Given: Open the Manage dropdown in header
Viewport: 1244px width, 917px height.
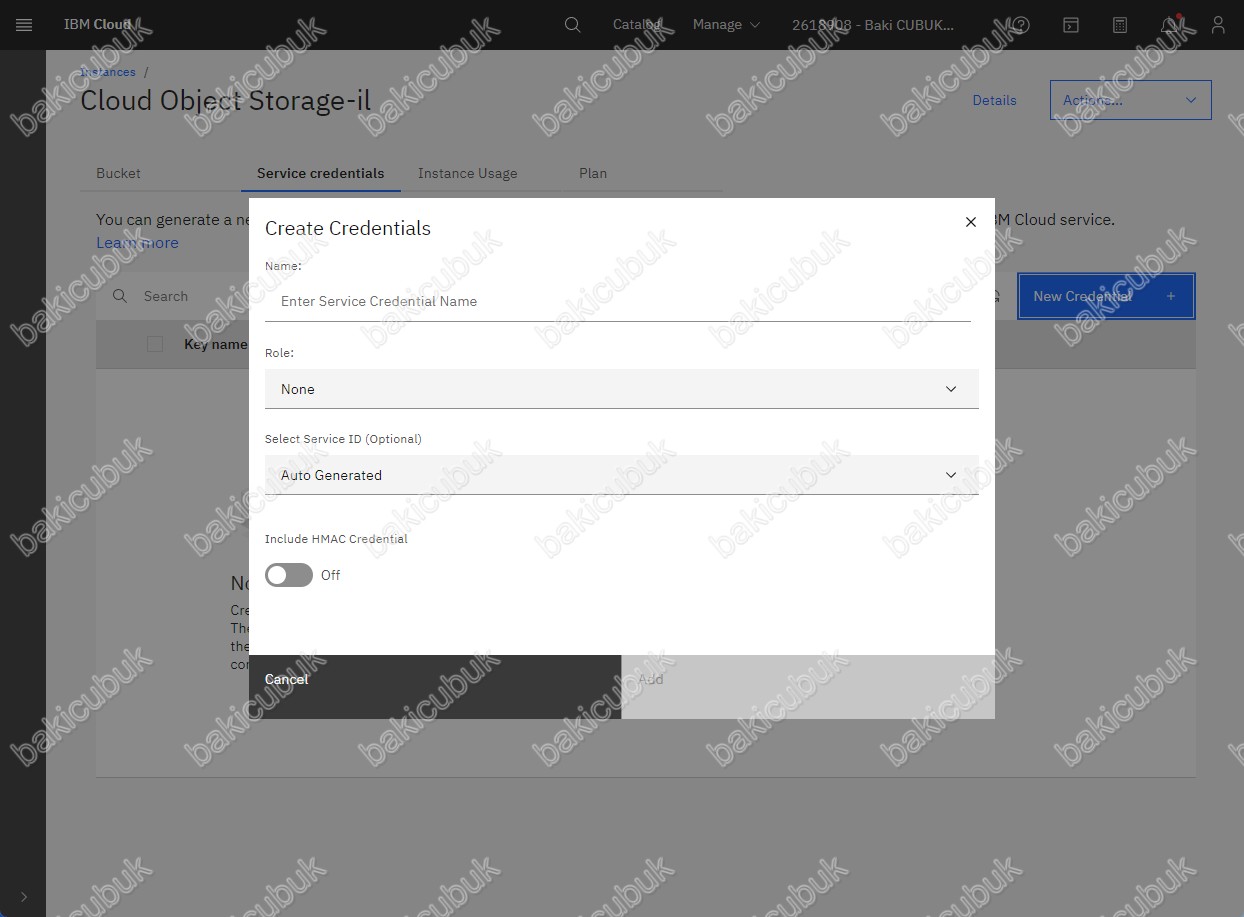Looking at the screenshot, I should pos(726,25).
